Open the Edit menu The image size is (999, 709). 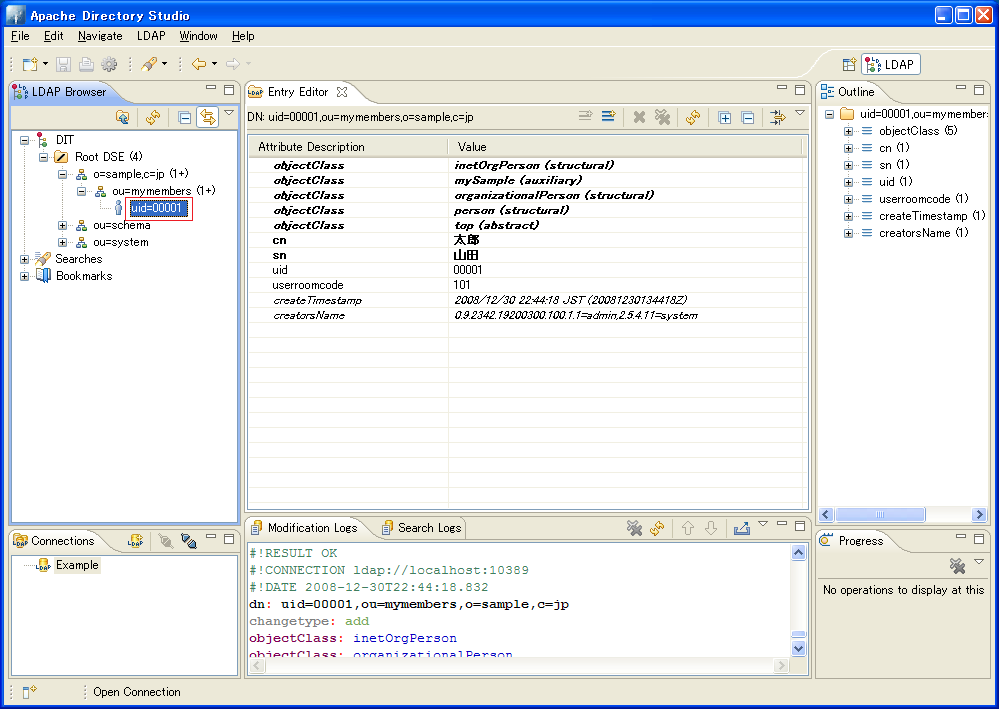[54, 36]
